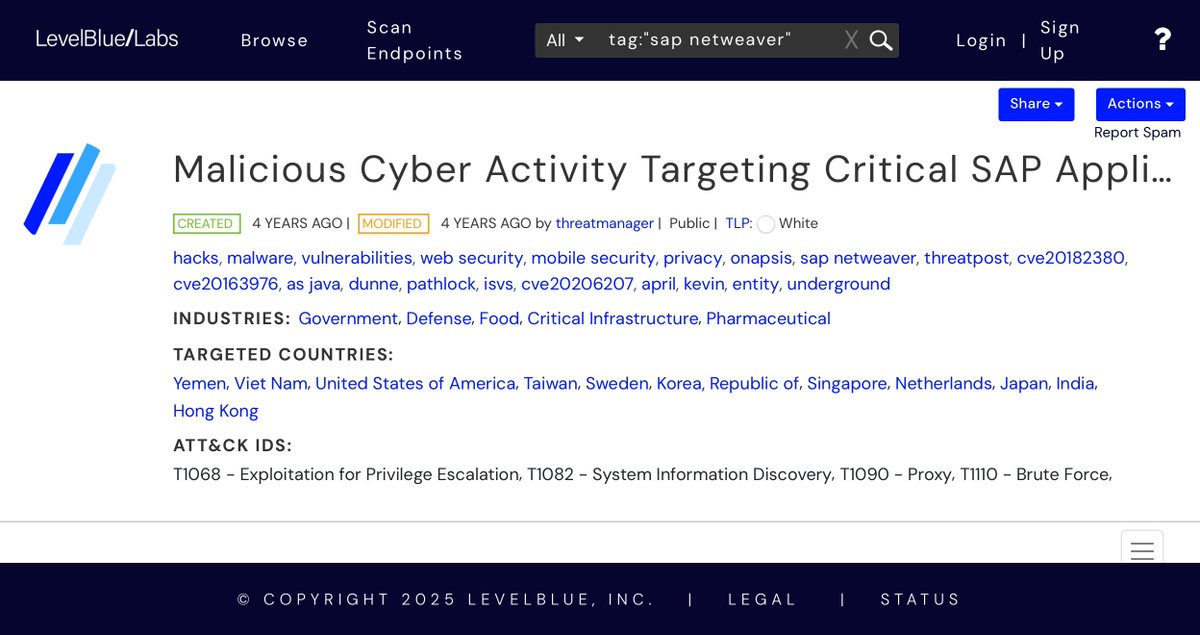Screen dimensions: 1200x635
Task: Open the Share dropdown
Action: pos(1036,104)
